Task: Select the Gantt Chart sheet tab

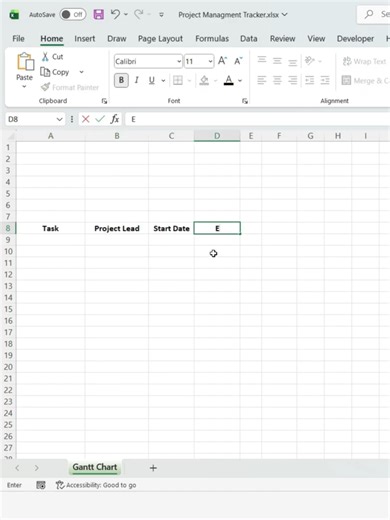Action: [95, 467]
